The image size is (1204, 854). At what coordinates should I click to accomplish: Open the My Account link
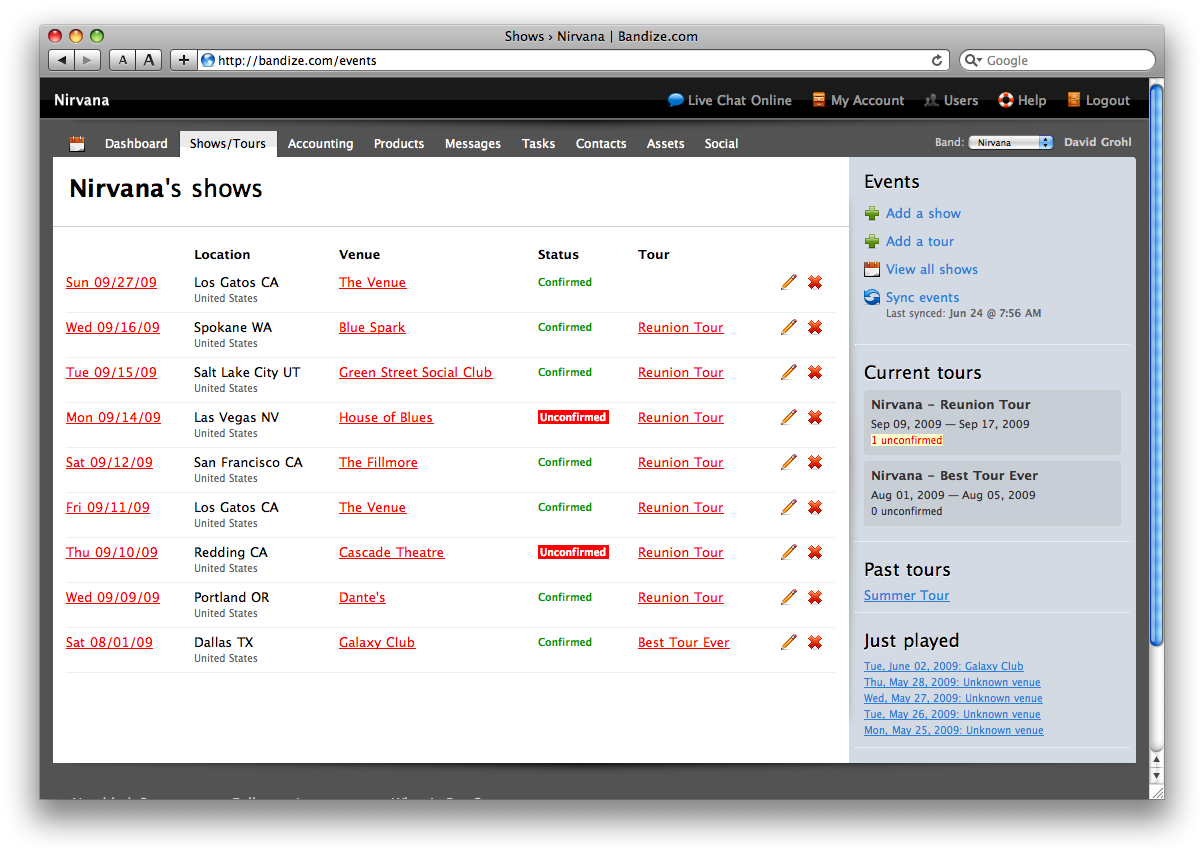[x=867, y=101]
